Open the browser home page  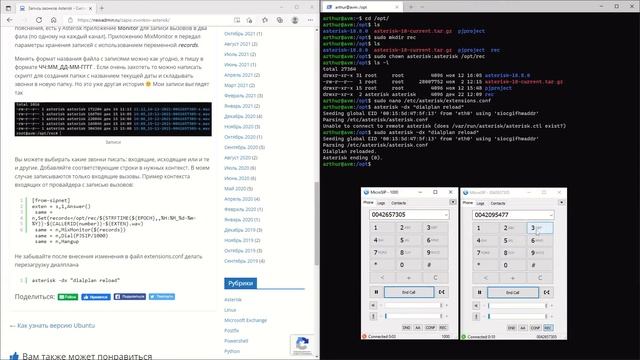(x=53, y=20)
